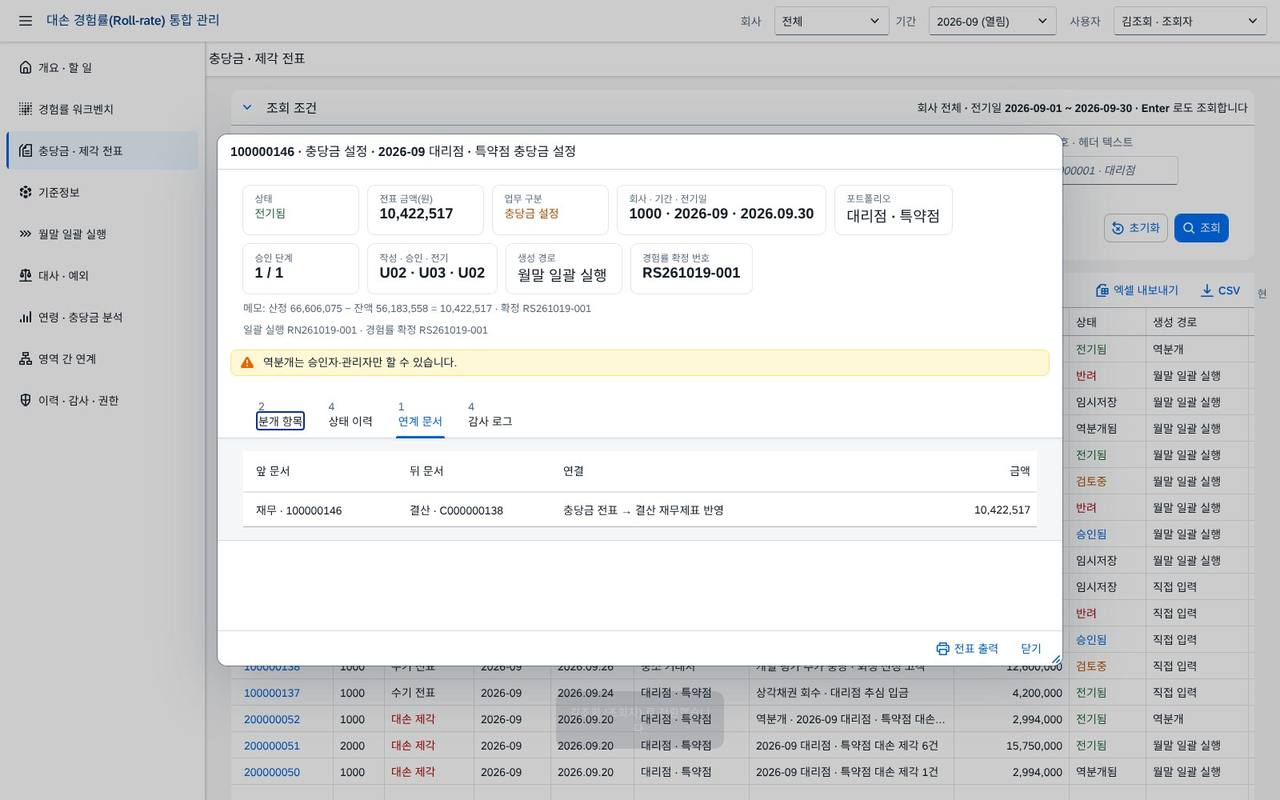
Task: Click the 경험률 확정 번호 RS261019-001 card
Action: coord(691,269)
